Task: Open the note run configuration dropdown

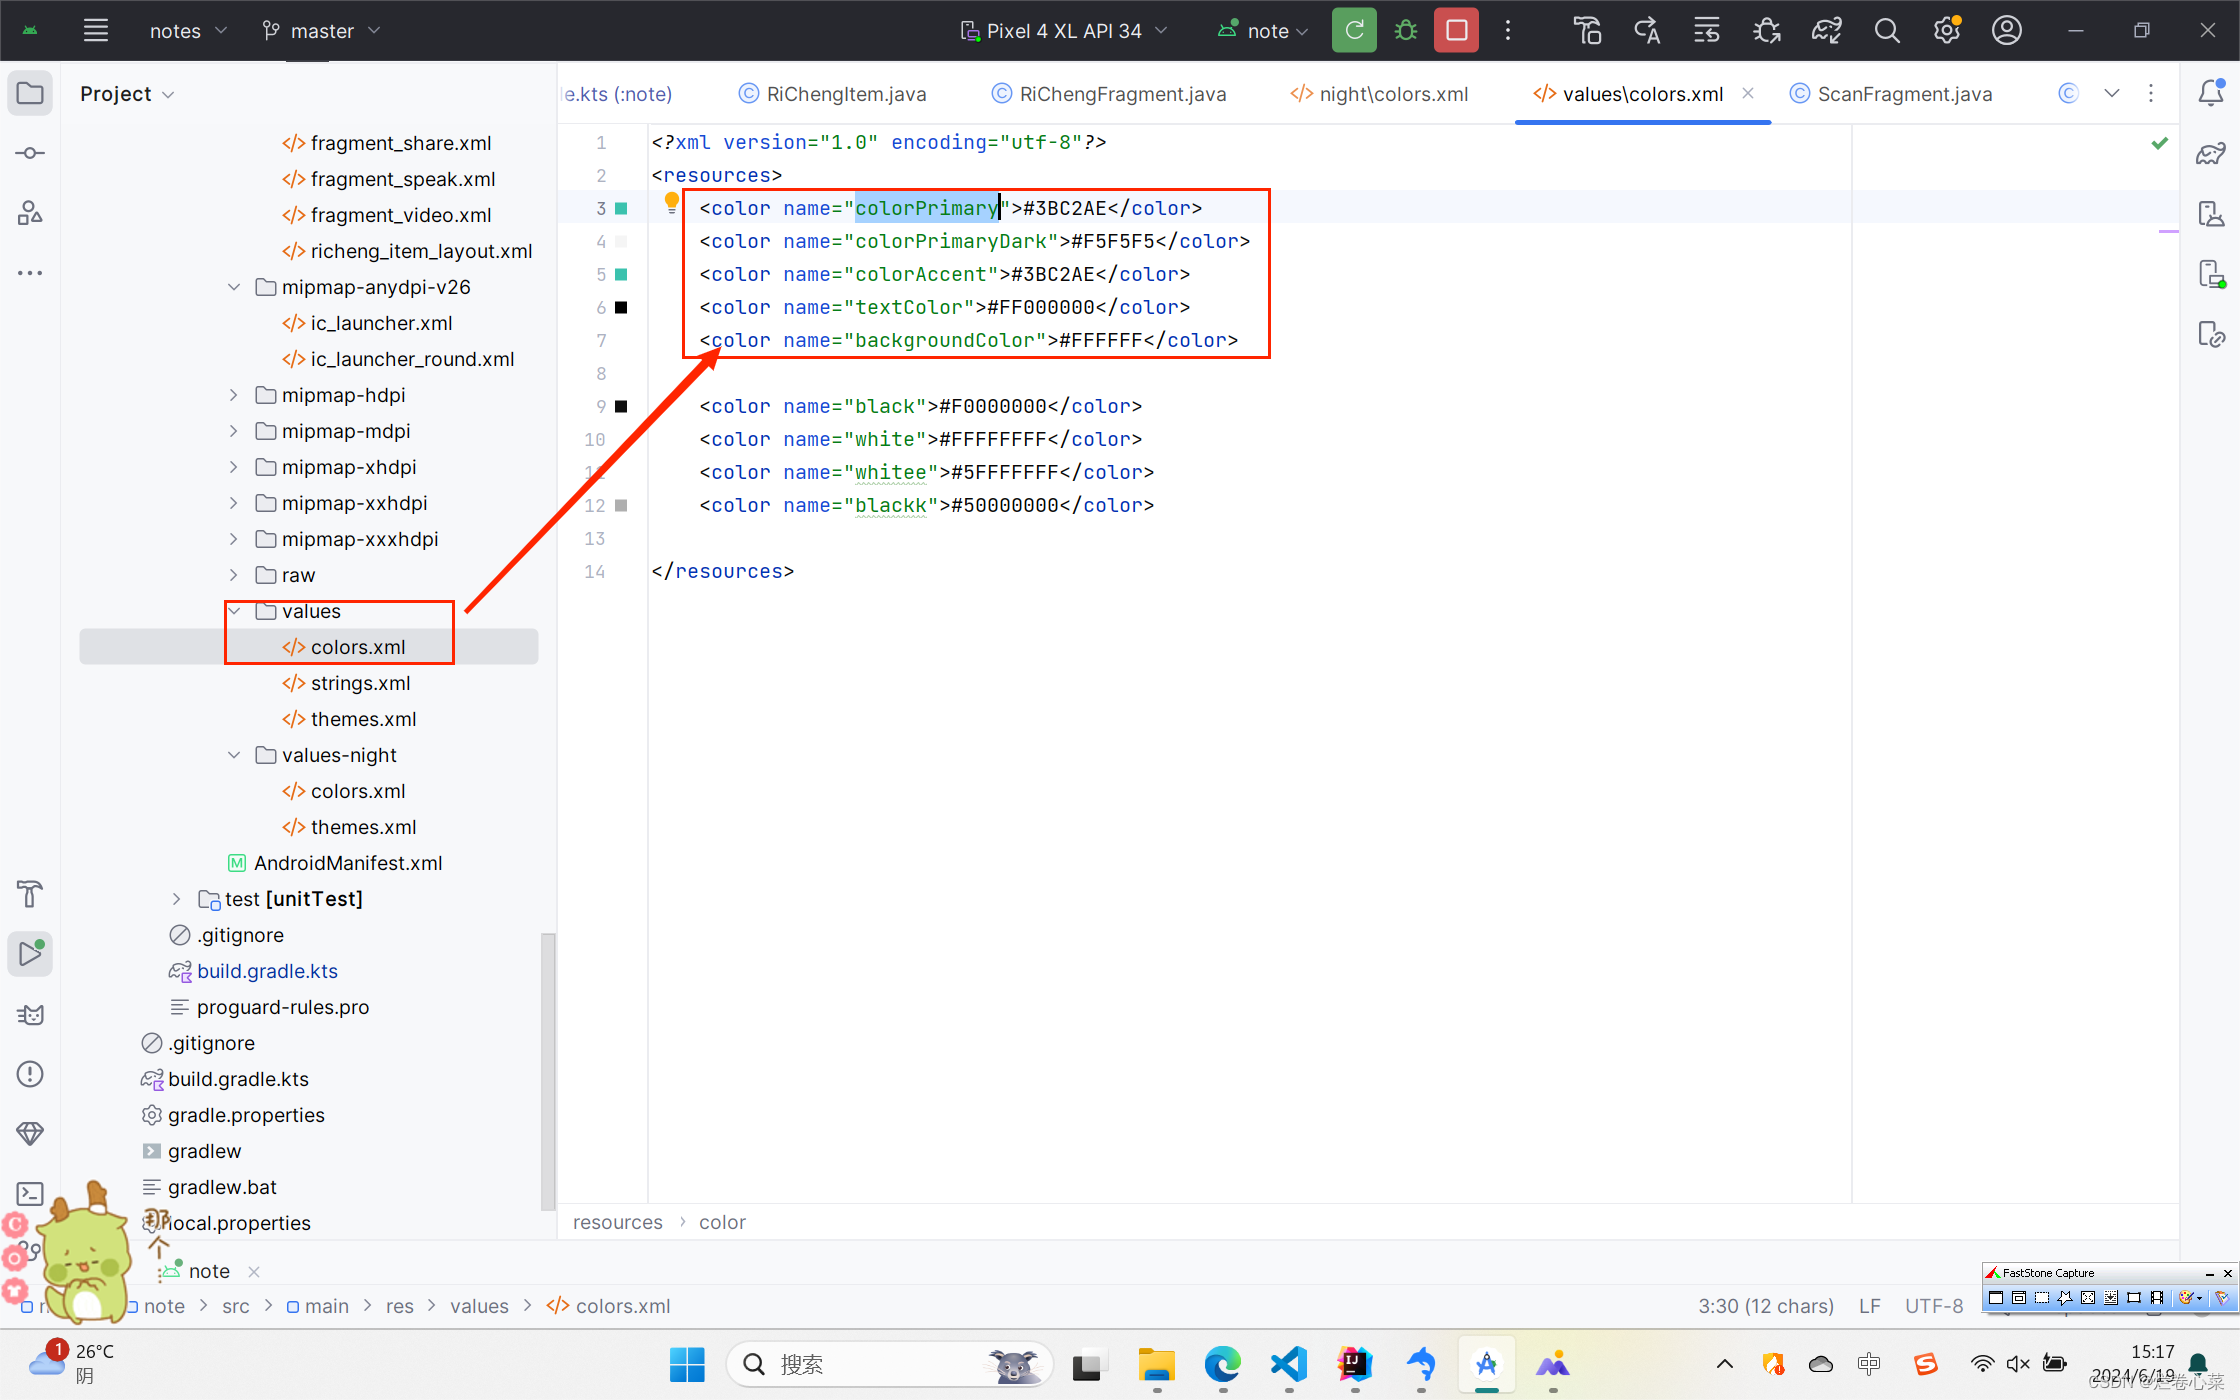Action: click(1263, 31)
